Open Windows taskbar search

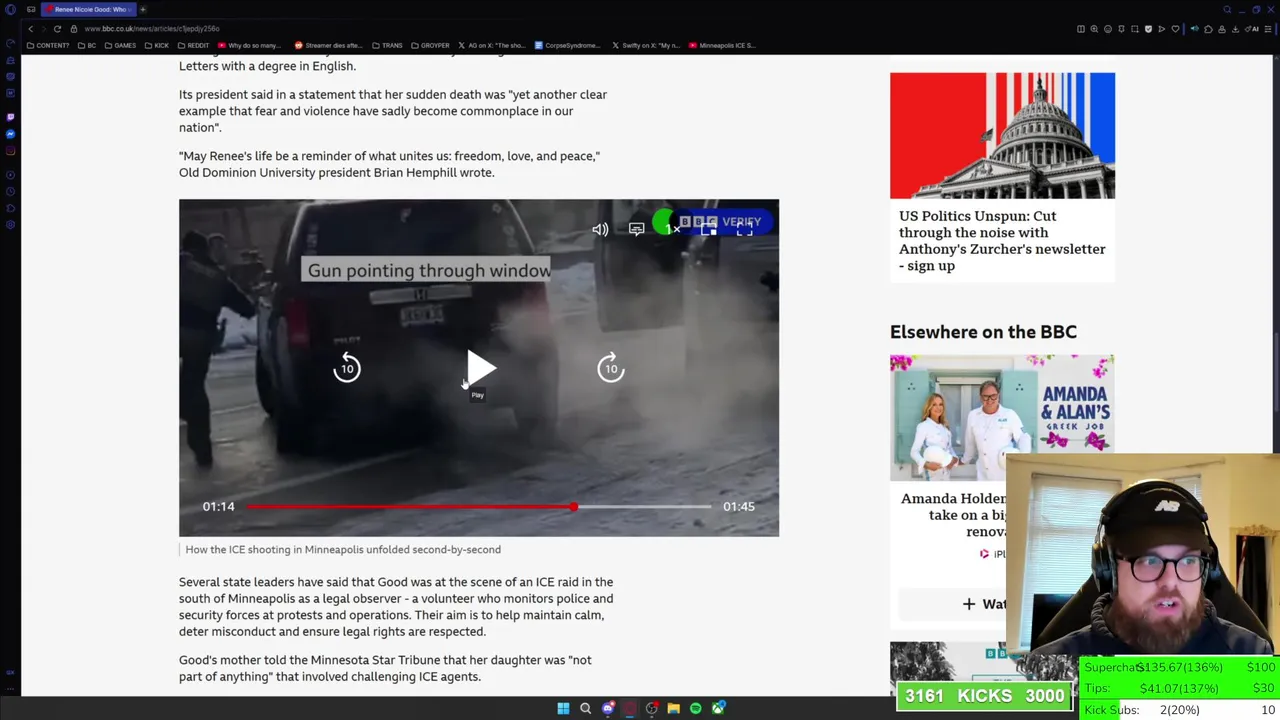(x=585, y=708)
